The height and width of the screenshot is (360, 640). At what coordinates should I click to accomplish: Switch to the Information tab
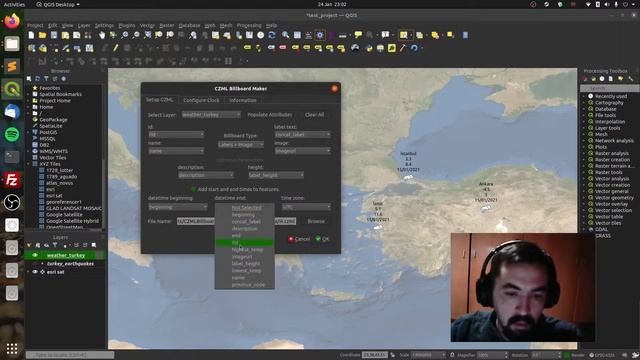point(242,100)
